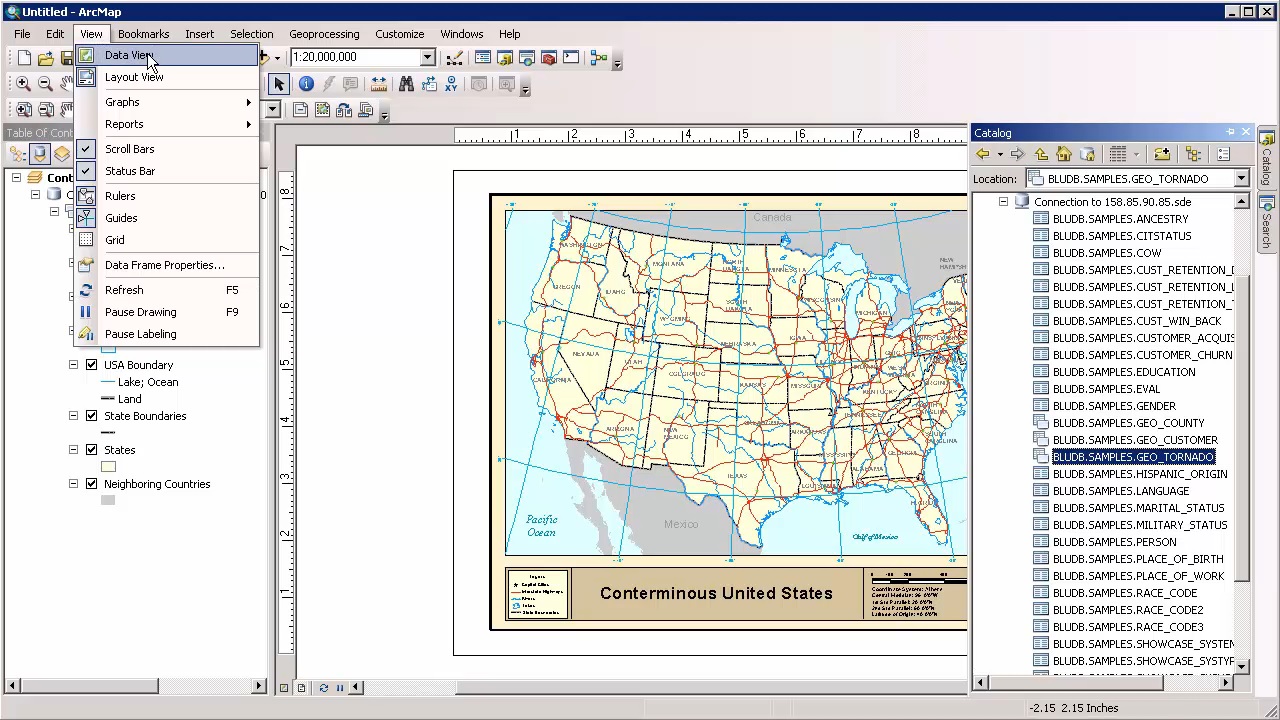Open the Graphs submenu
The height and width of the screenshot is (720, 1280).
166,102
